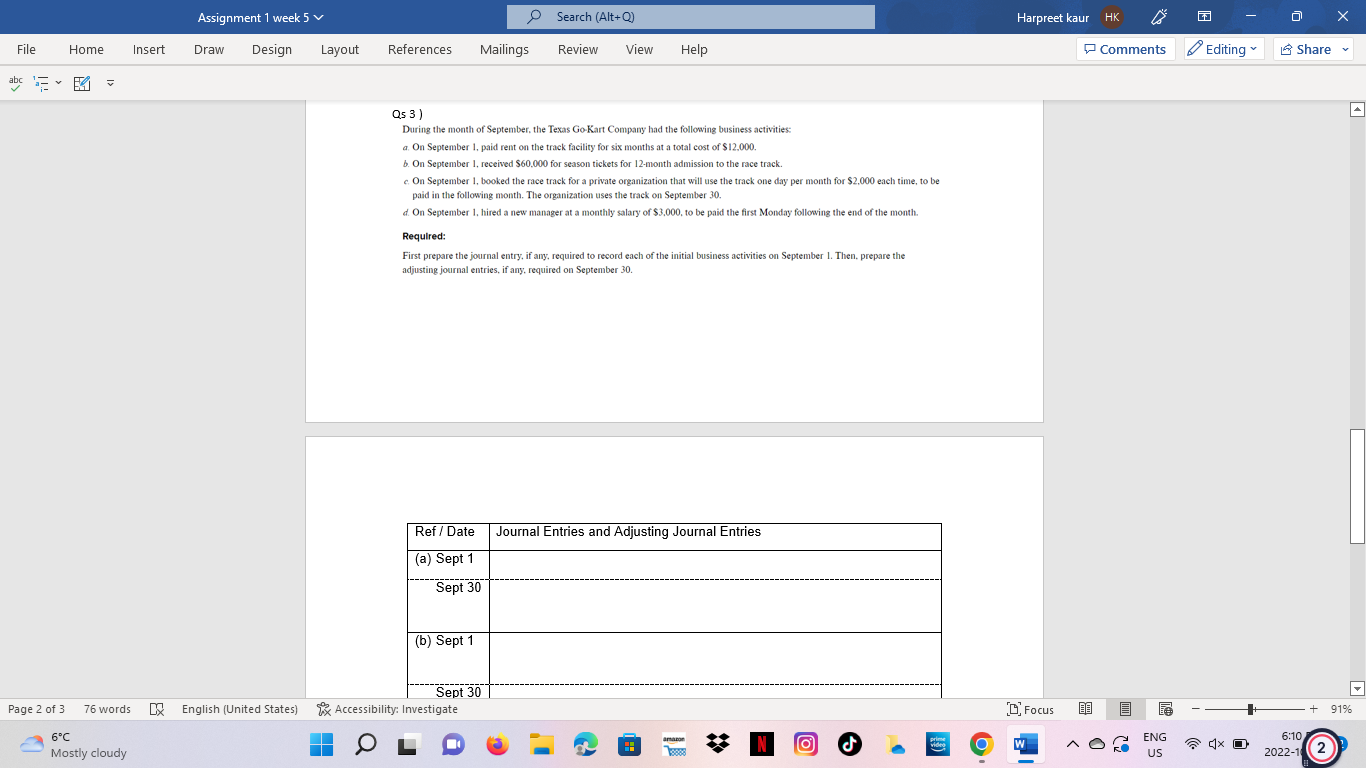The image size is (1366, 768).
Task: Activate dictation microphone in title bar
Action: pyautogui.click(x=1160, y=16)
